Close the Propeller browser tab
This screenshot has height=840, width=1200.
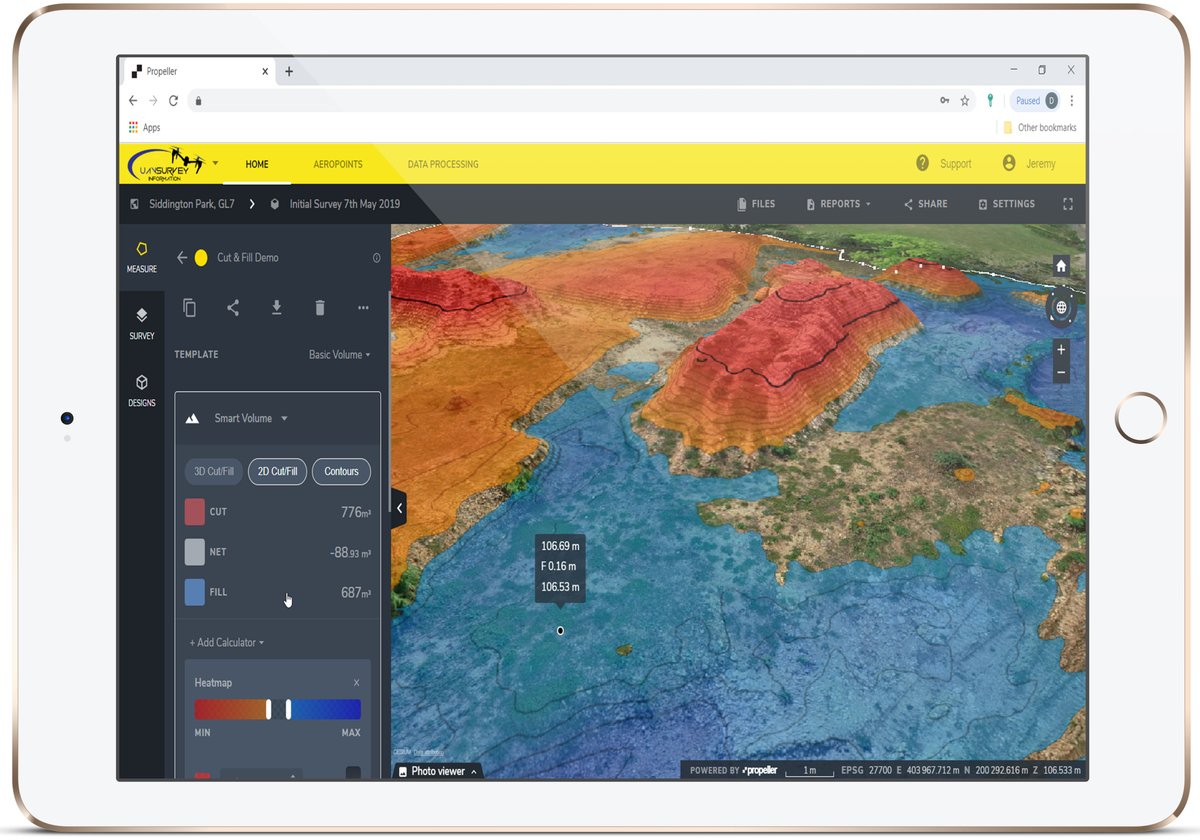pos(265,72)
